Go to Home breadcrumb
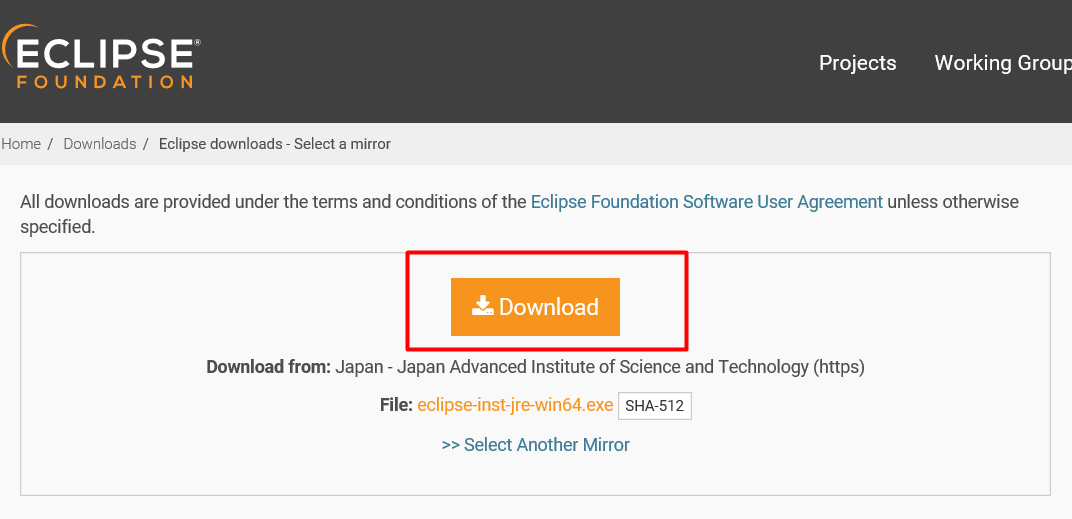The image size is (1072, 519). pos(21,144)
